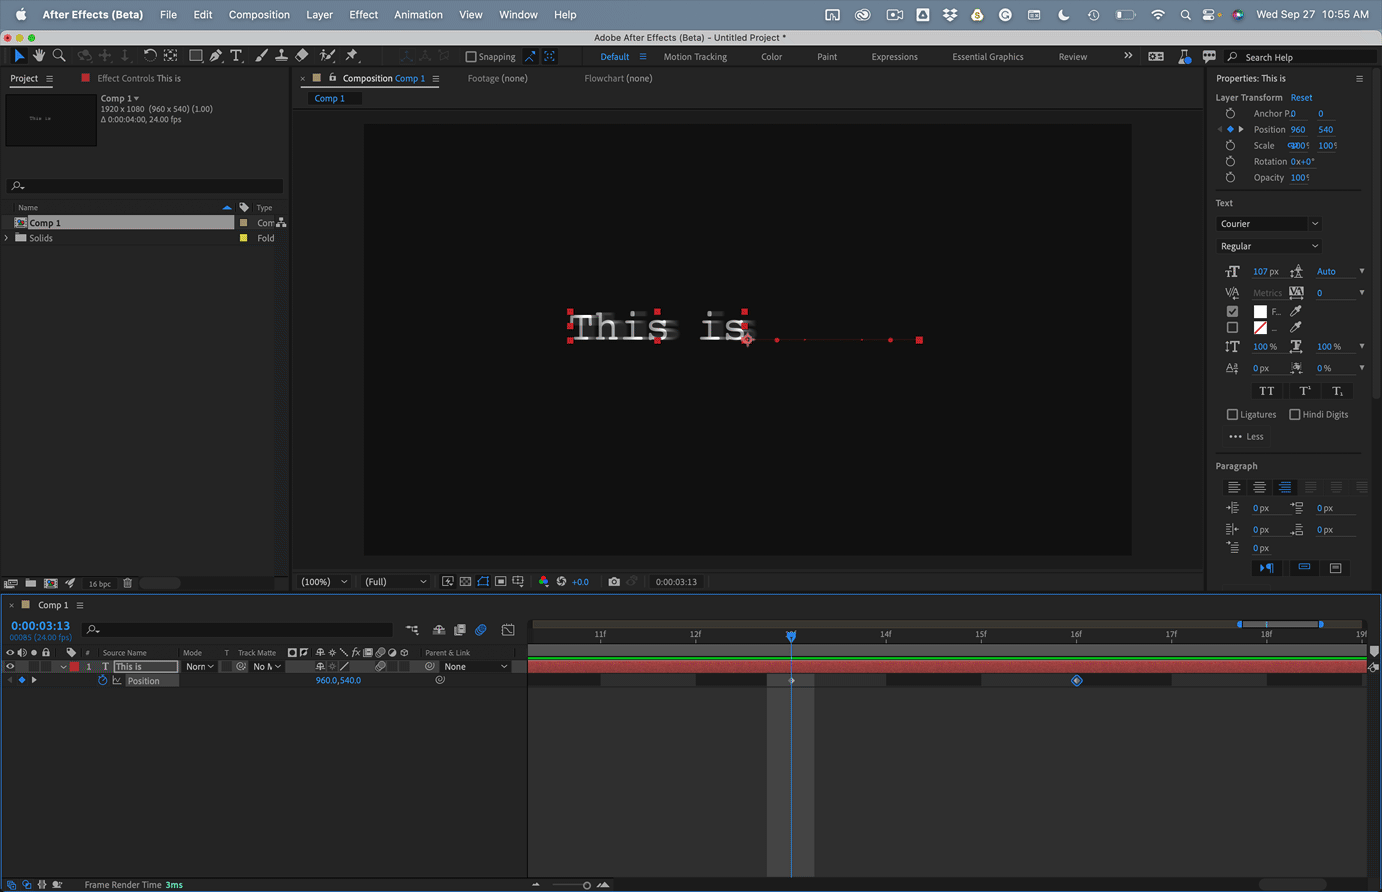Toggle Position keyframe diamond in Properties panel
Viewport: 1382px width, 892px height.
pyautogui.click(x=1231, y=129)
